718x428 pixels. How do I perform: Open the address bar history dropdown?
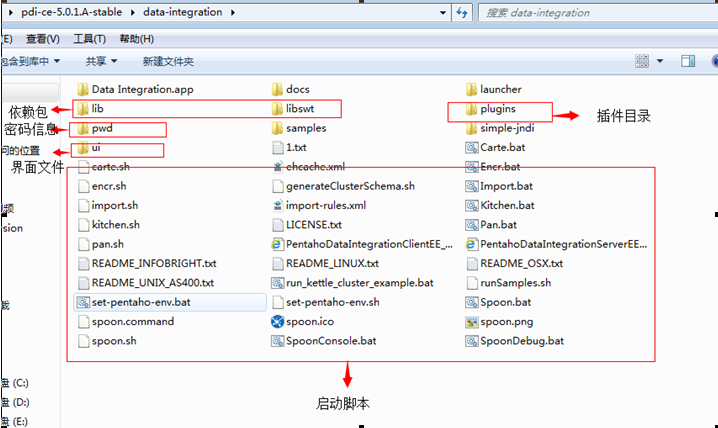click(x=442, y=13)
